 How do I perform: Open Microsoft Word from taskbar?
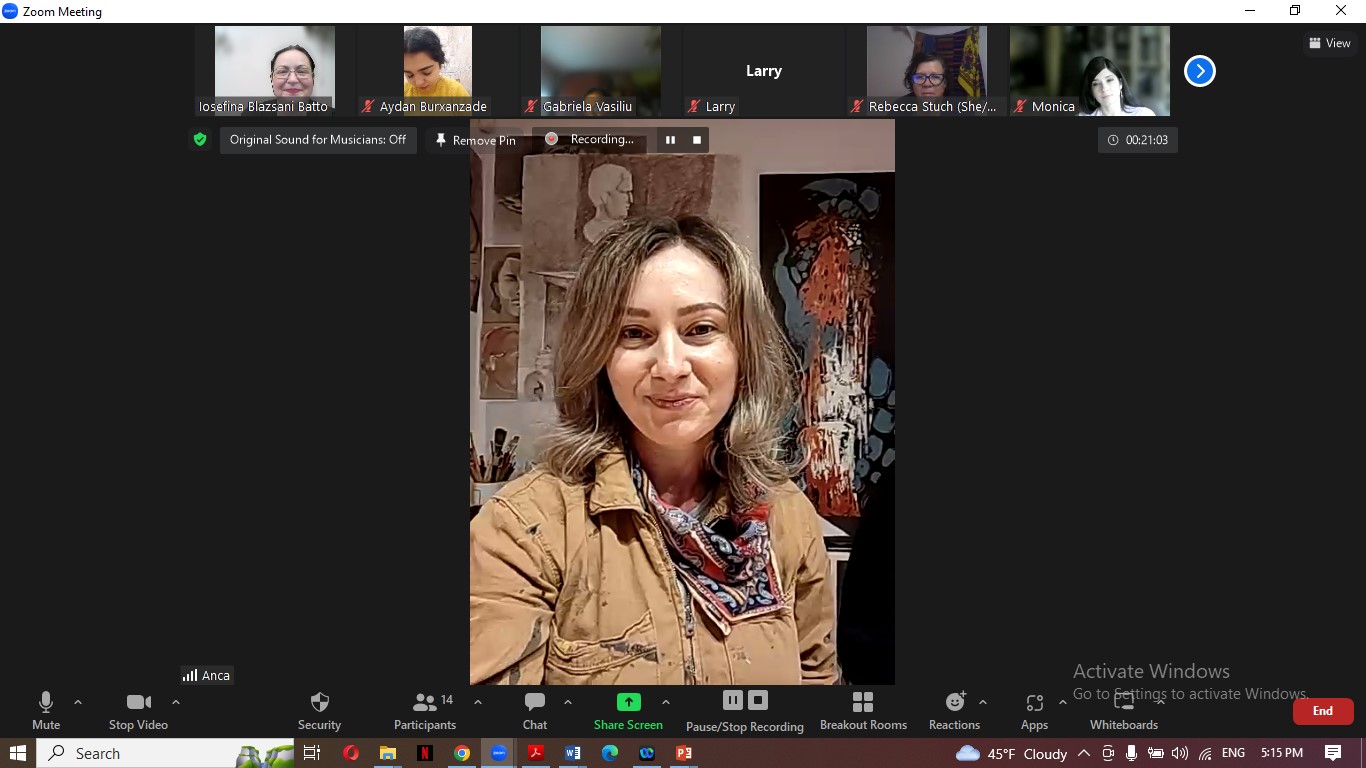pyautogui.click(x=573, y=753)
